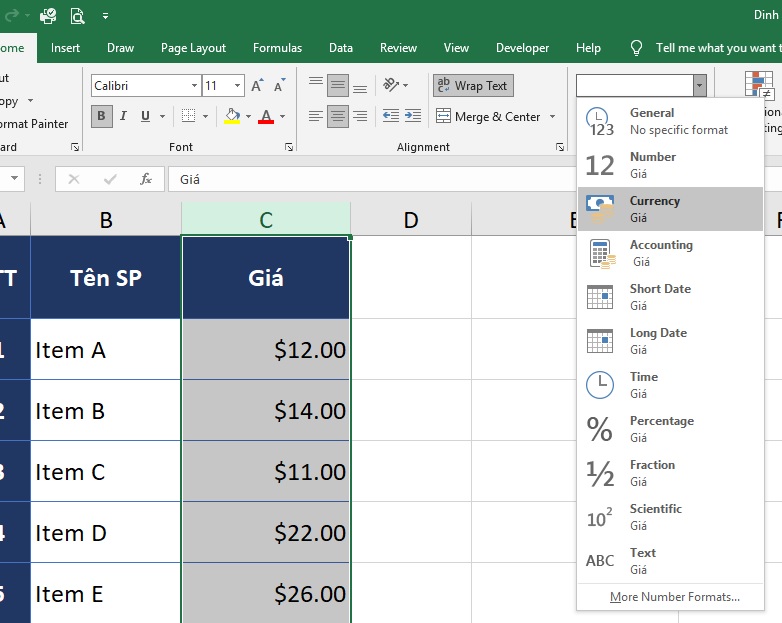Toggle Bold formatting
782x623 pixels.
point(102,116)
